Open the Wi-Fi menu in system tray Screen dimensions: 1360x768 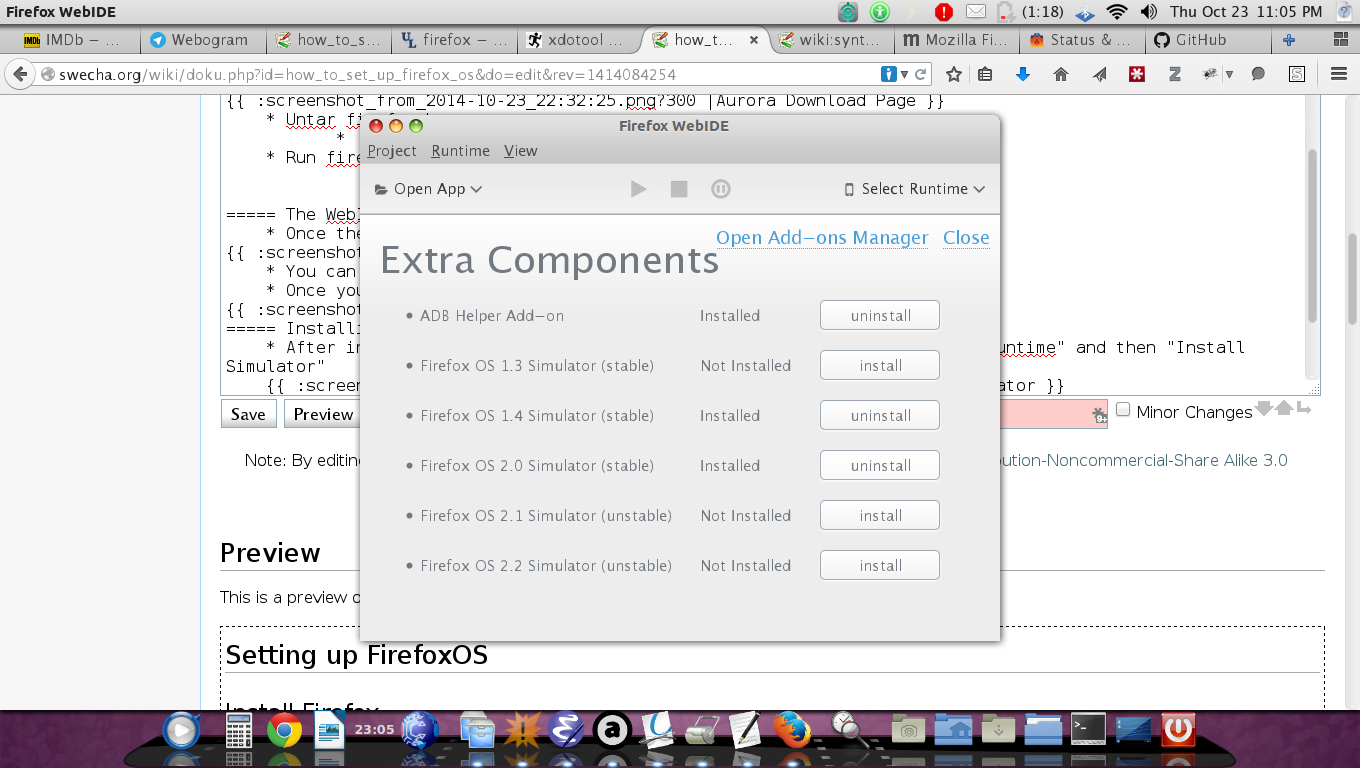coord(1117,12)
